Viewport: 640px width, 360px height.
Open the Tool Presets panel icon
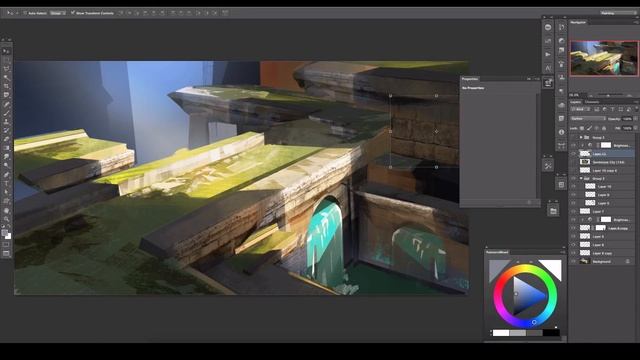point(548,166)
